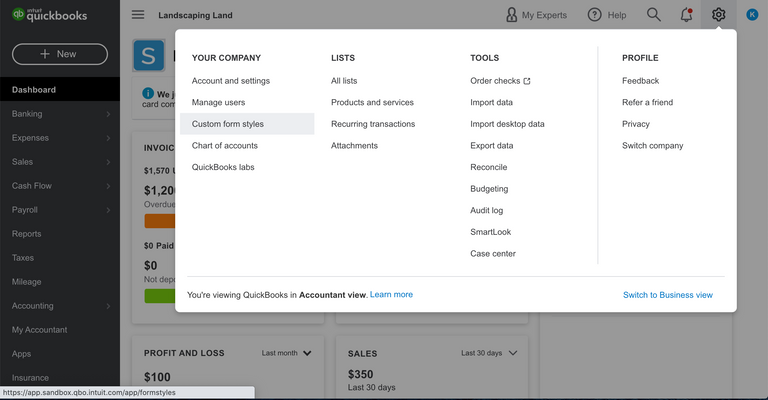
Task: Open Chart of accounts
Action: coord(225,146)
